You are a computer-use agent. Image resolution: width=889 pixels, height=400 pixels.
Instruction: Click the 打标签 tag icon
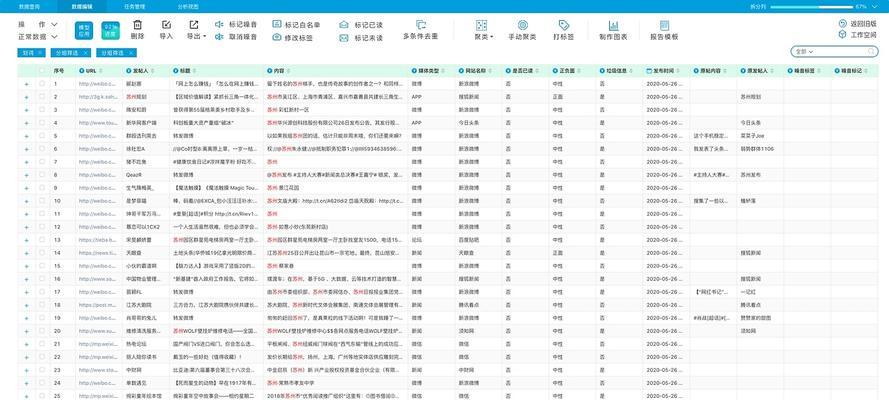click(x=564, y=25)
